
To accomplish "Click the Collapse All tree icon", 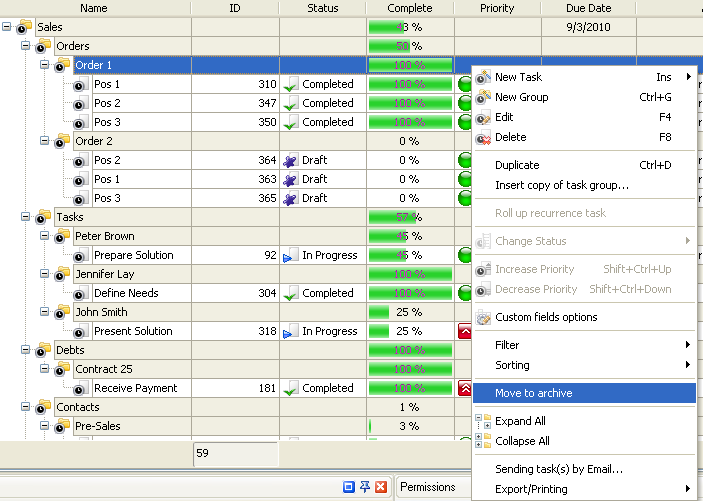I will click(x=484, y=441).
